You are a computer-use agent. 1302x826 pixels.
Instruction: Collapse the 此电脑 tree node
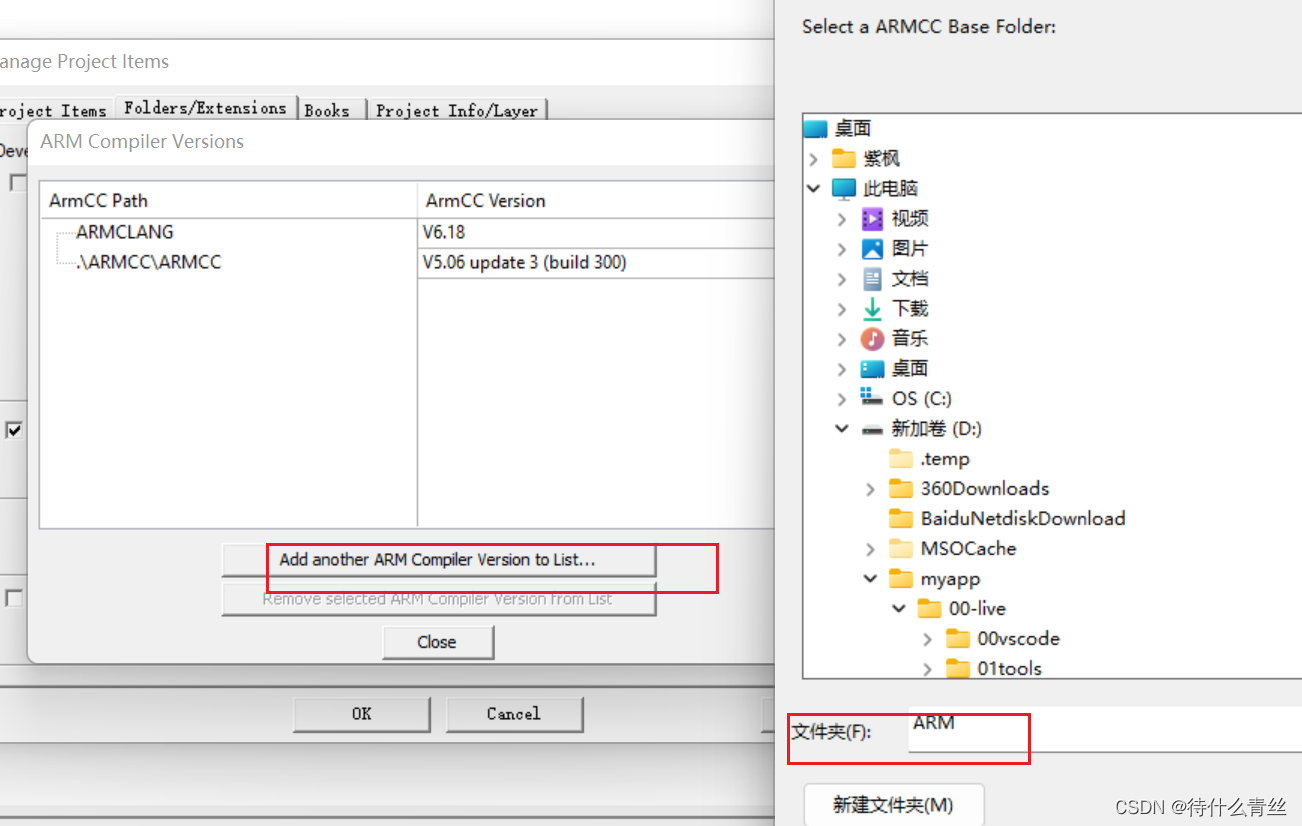click(814, 188)
